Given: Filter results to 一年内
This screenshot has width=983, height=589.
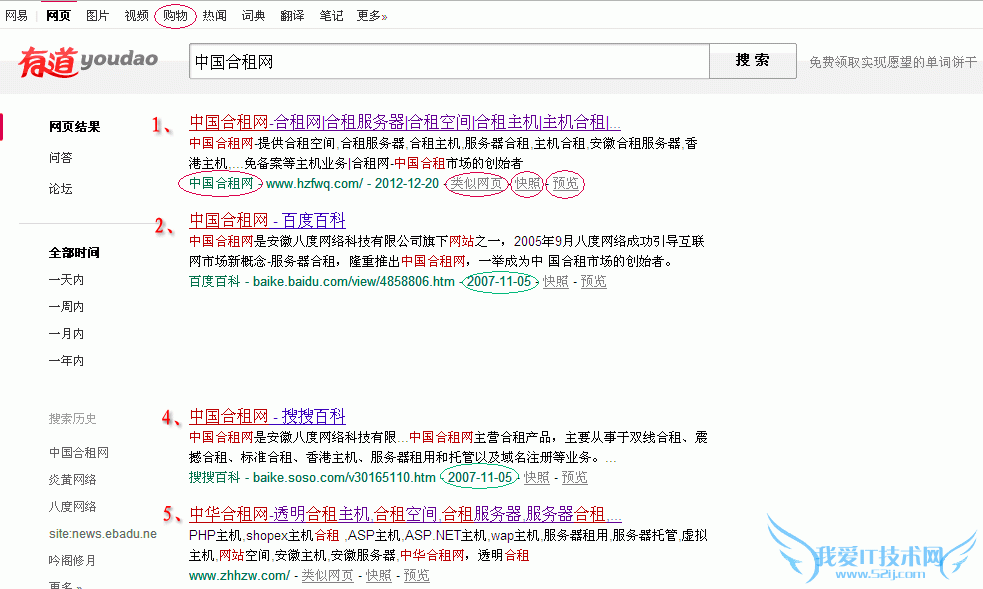Looking at the screenshot, I should tap(66, 360).
